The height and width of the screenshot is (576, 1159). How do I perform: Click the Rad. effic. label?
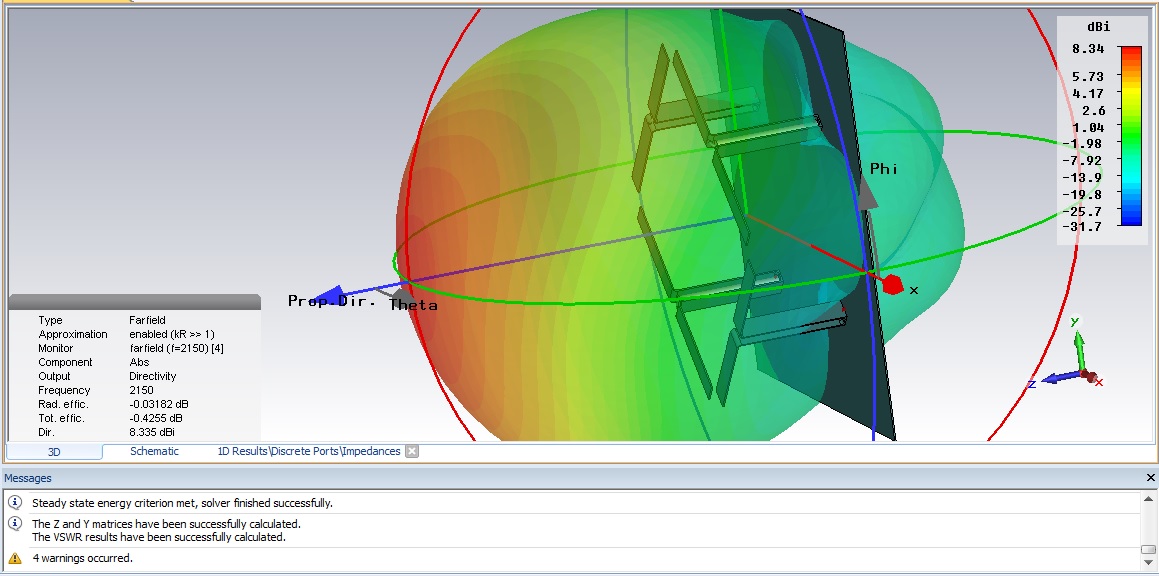pyautogui.click(x=63, y=404)
